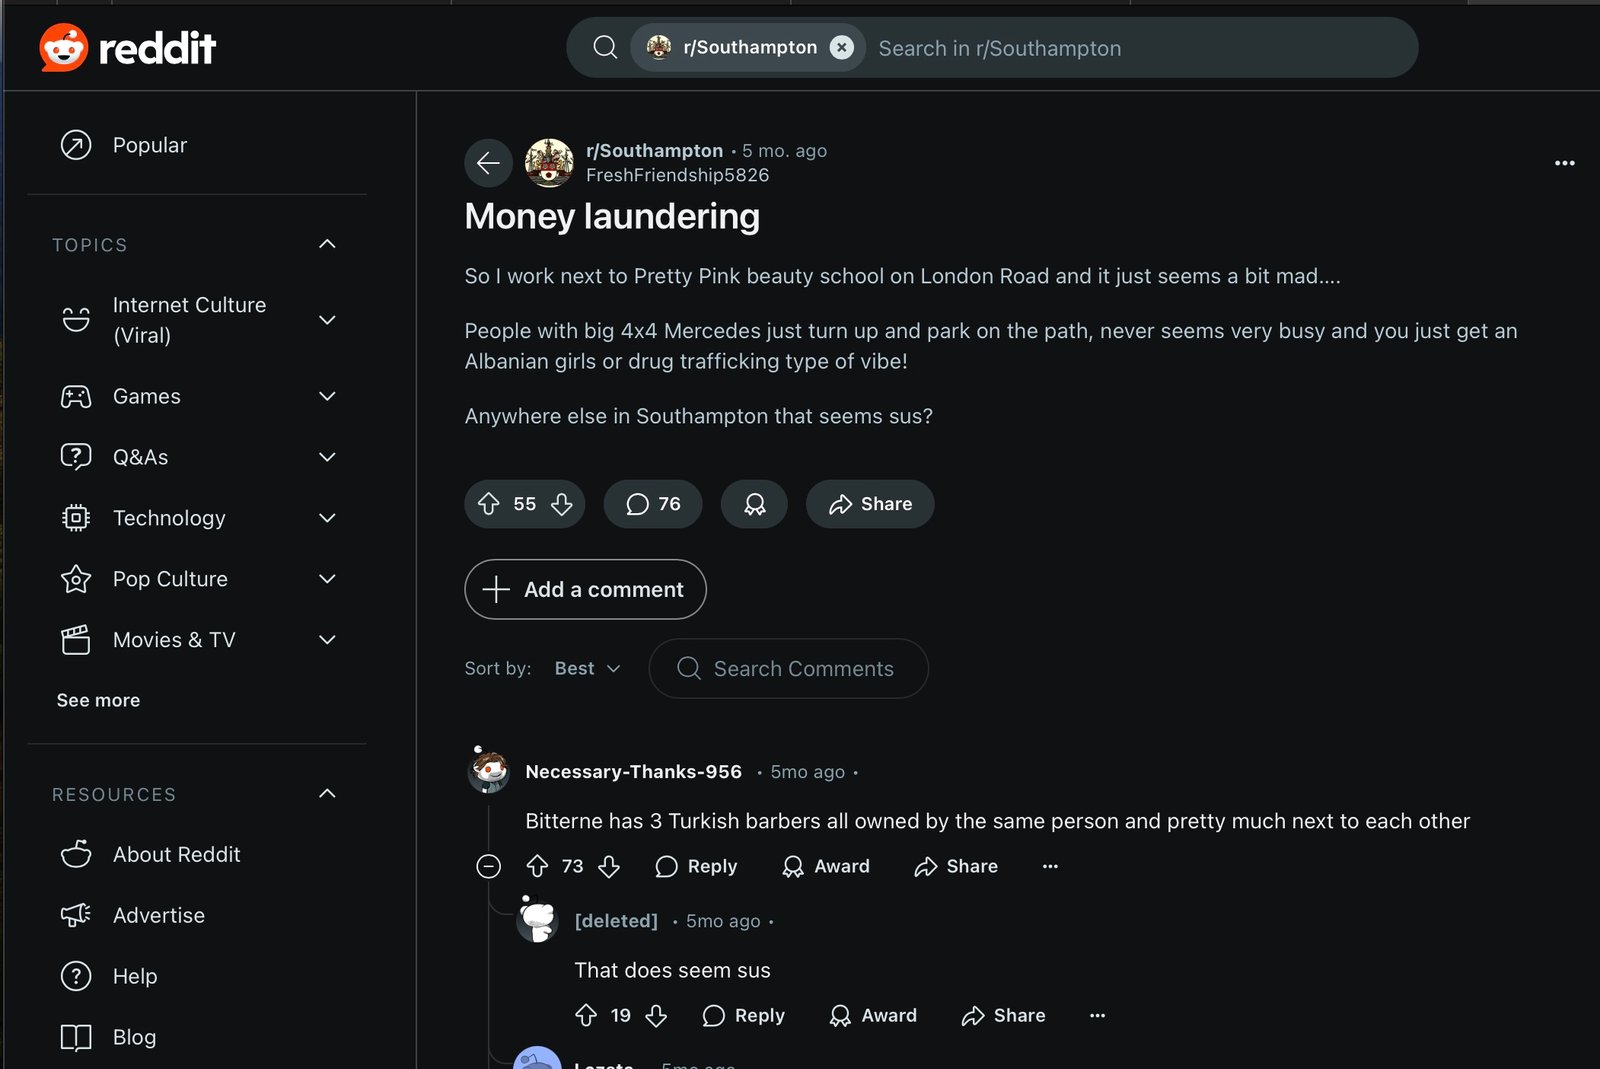The image size is (1600, 1069).
Task: Open the Sort by Best dropdown
Action: click(x=587, y=668)
